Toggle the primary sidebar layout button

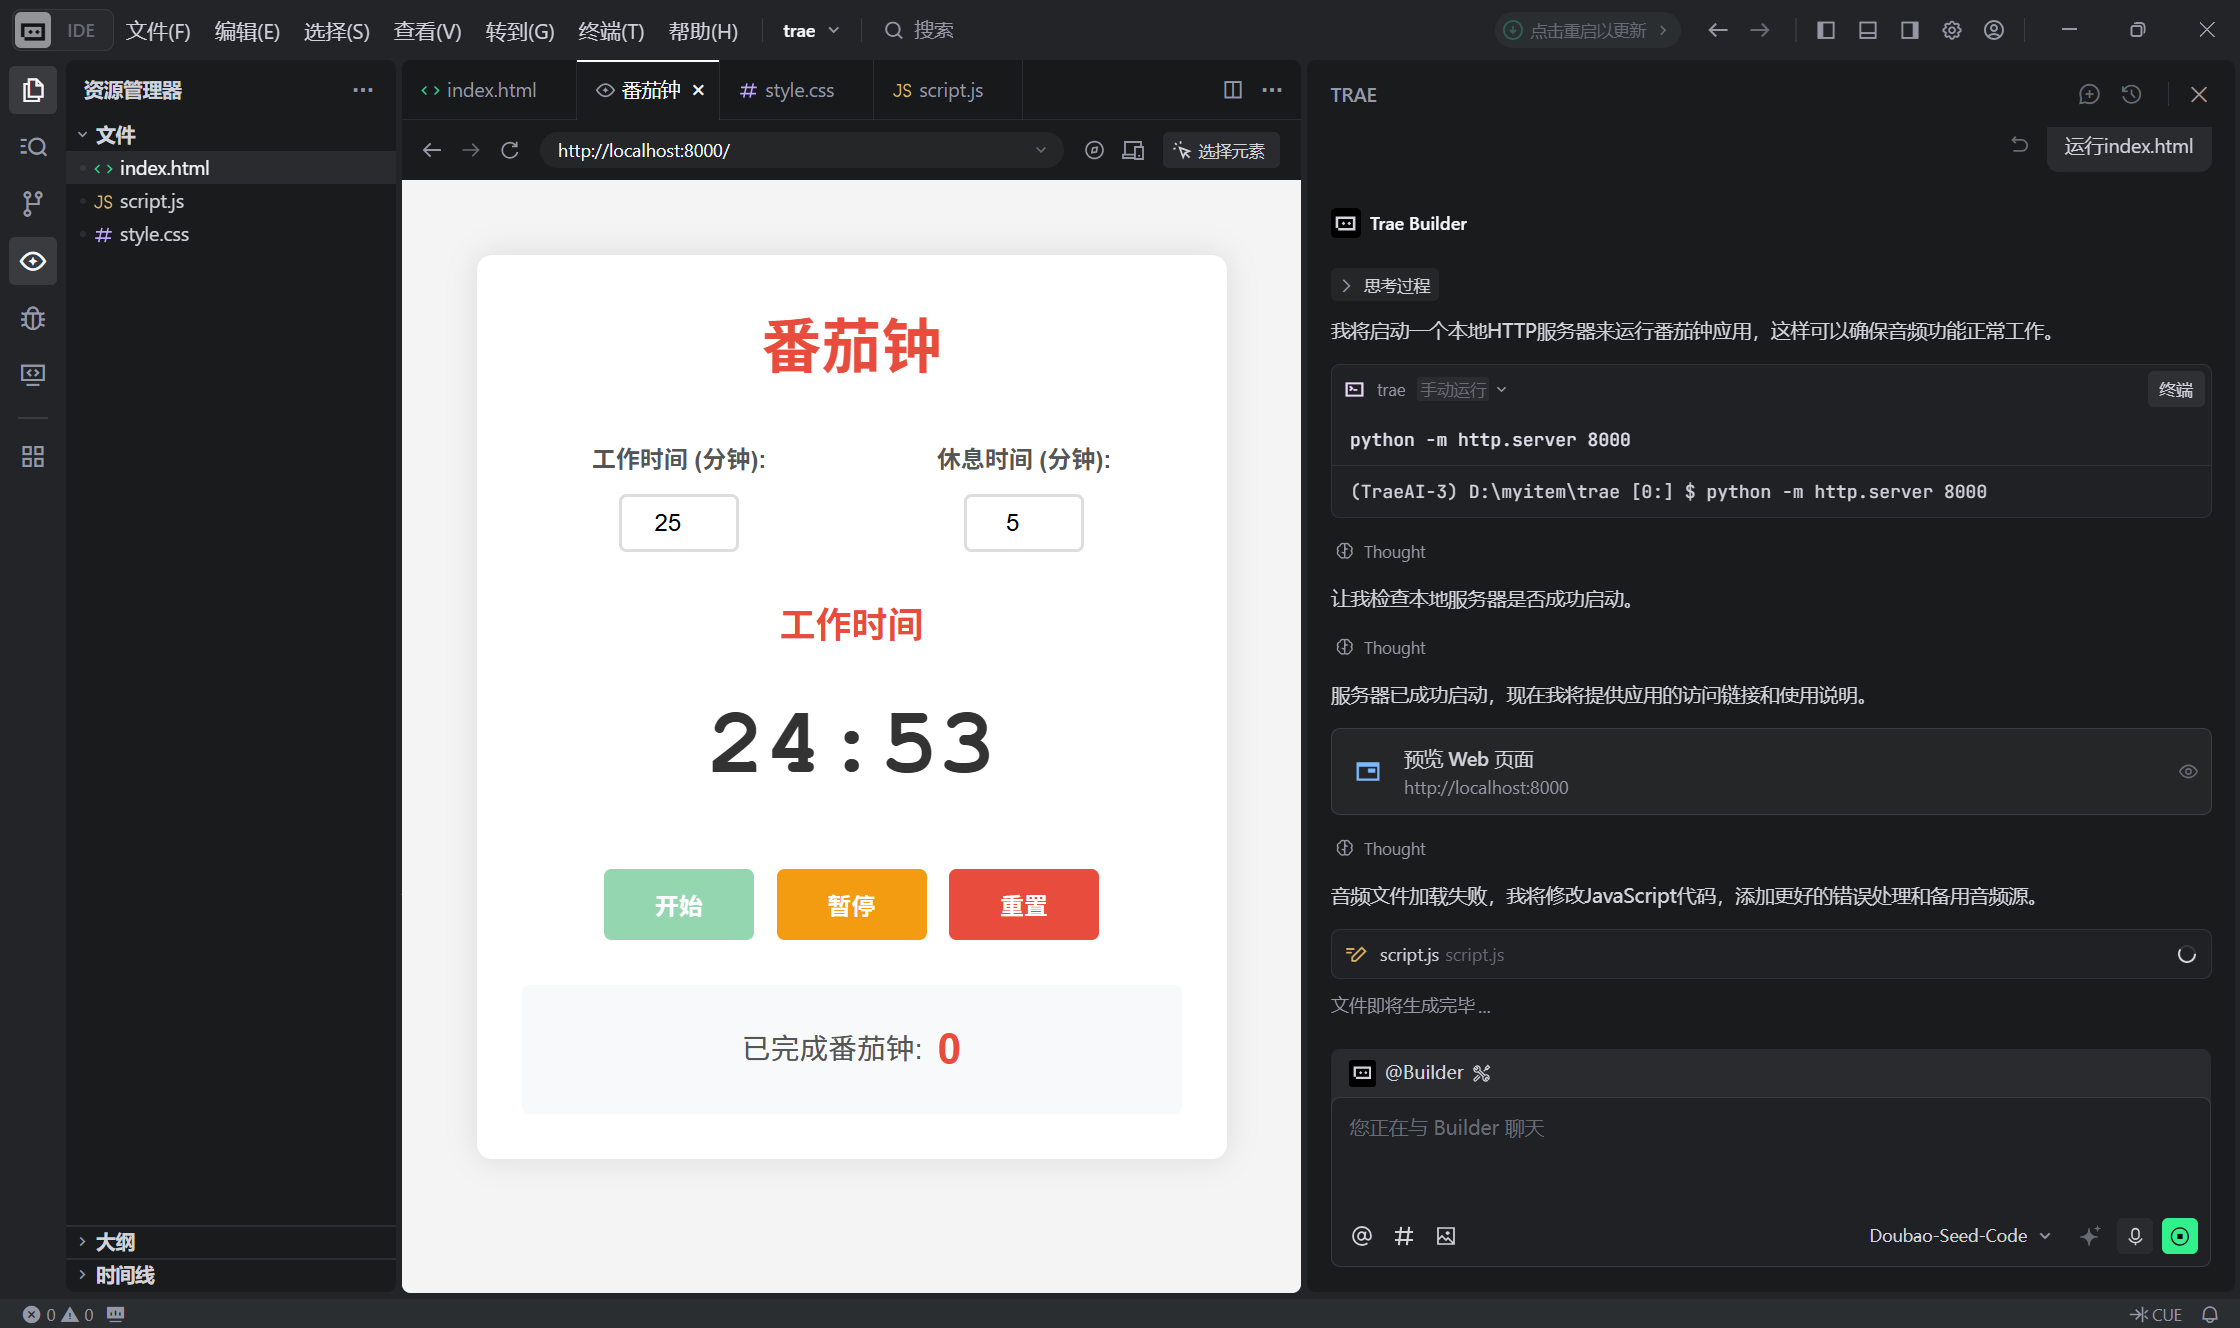[x=1826, y=30]
